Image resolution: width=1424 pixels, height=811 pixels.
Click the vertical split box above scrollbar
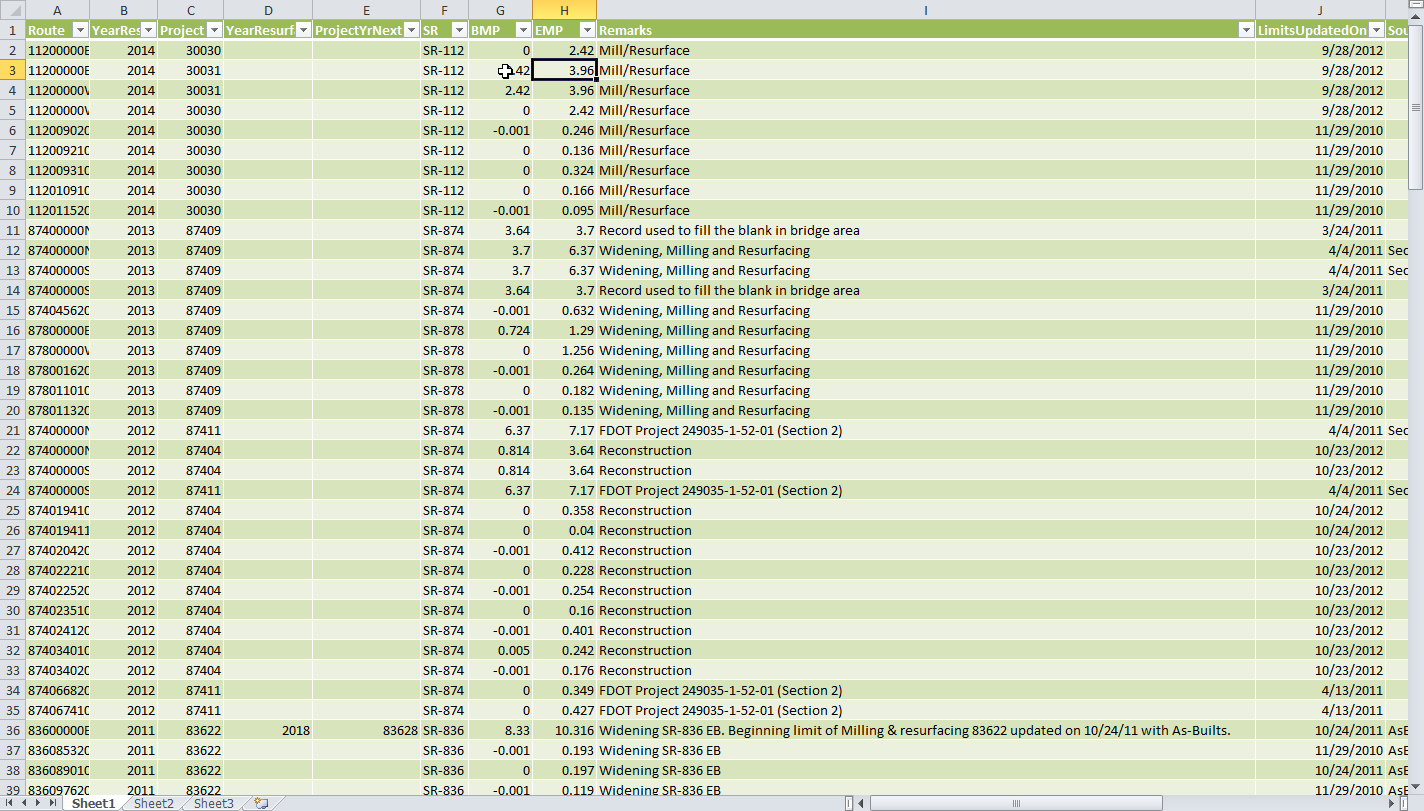click(1416, 3)
